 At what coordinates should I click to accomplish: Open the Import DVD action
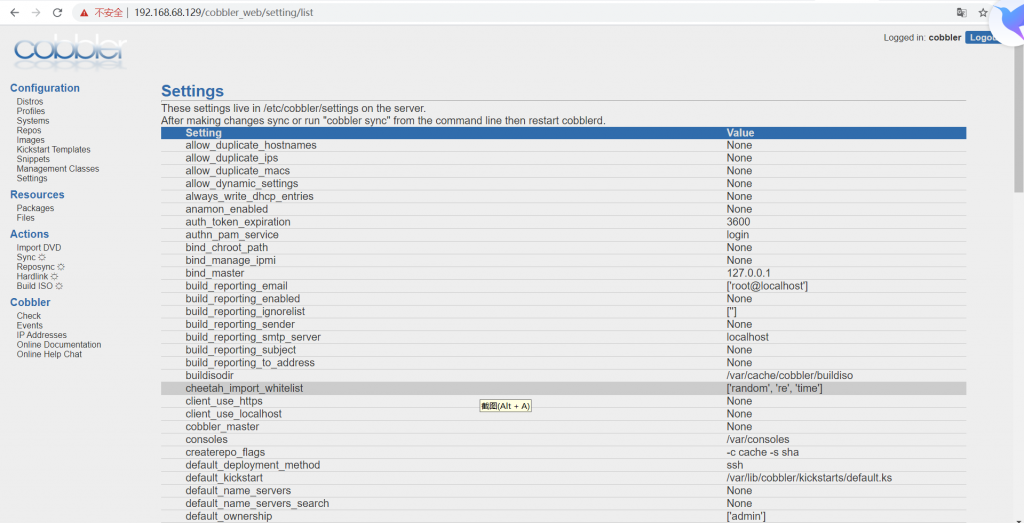point(39,248)
